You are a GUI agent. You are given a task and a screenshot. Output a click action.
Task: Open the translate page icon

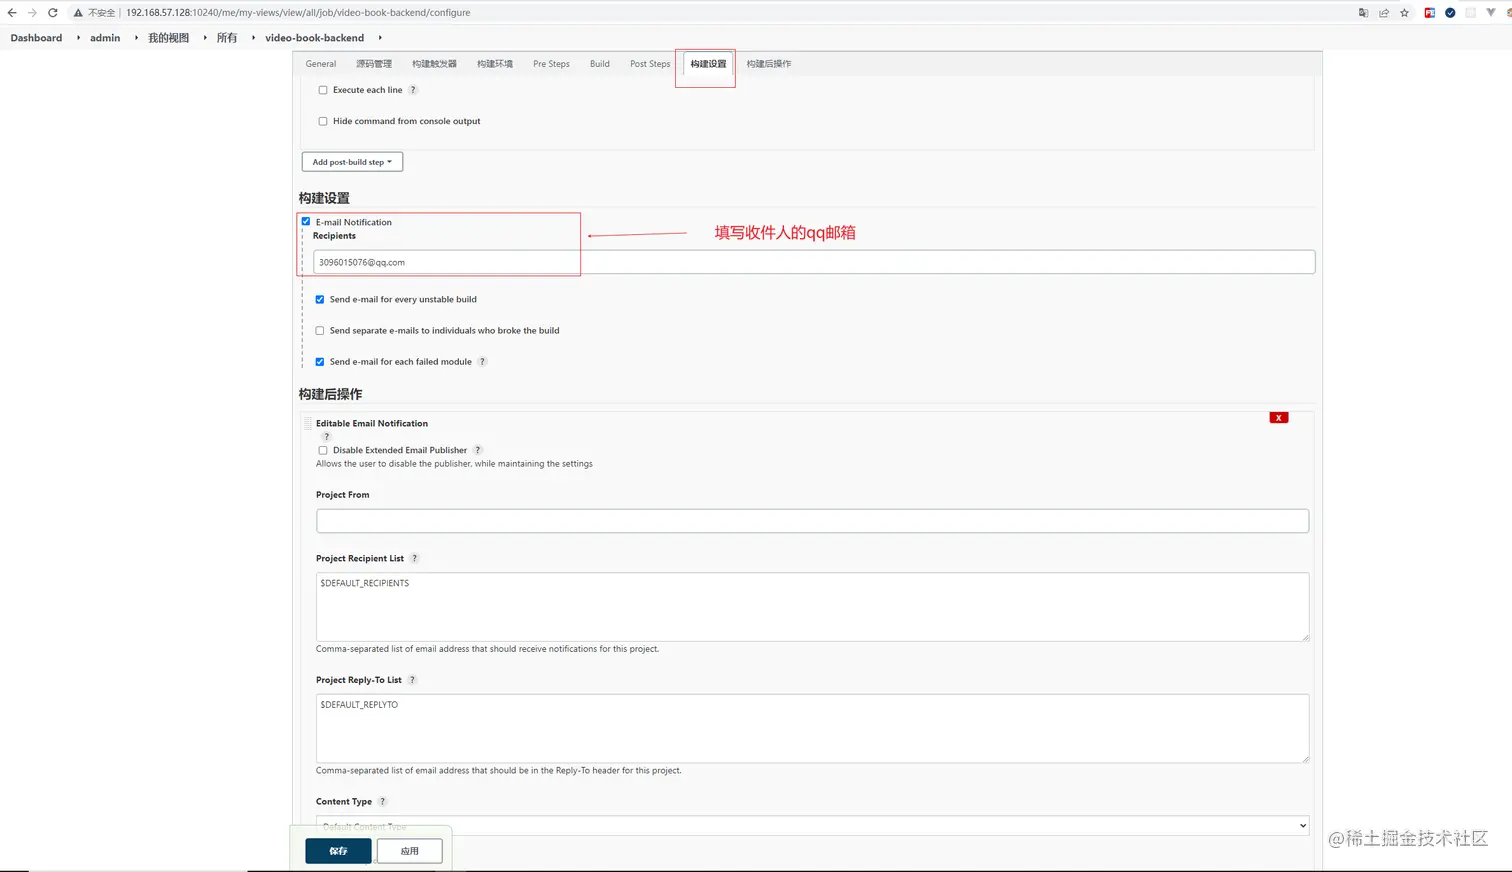(1363, 13)
